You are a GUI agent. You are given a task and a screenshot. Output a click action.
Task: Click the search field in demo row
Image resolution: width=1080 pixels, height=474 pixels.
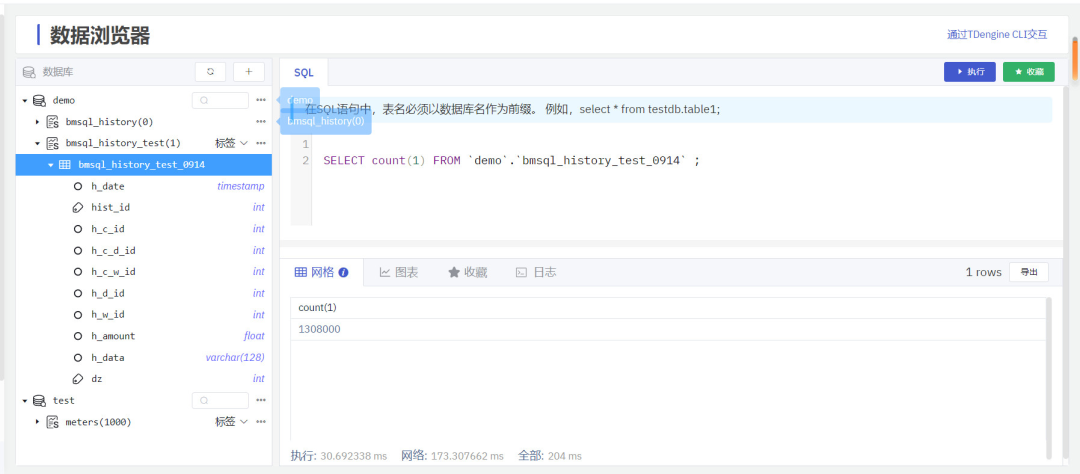pos(220,101)
